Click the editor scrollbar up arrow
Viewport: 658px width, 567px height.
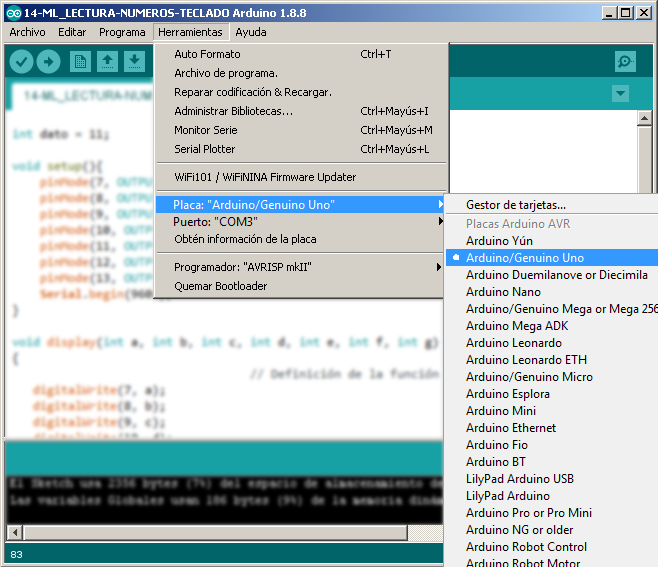pos(644,118)
